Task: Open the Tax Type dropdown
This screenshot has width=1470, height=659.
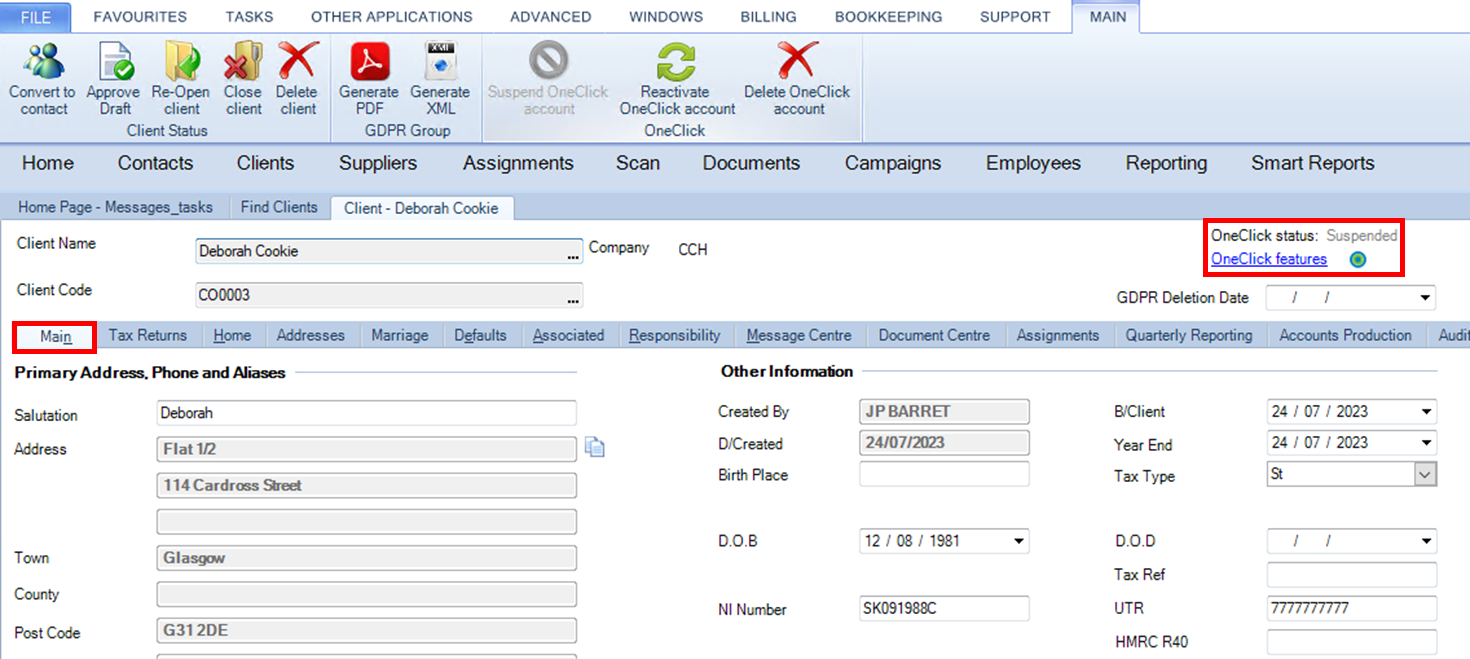Action: 1425,474
